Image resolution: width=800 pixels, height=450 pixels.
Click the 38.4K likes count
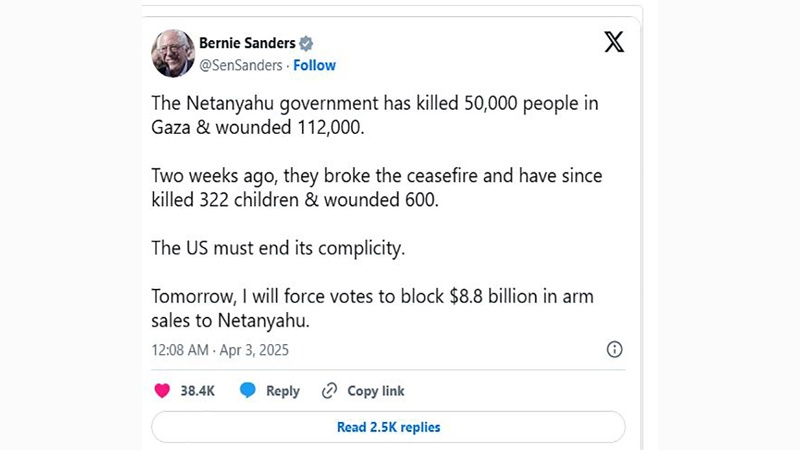click(198, 391)
